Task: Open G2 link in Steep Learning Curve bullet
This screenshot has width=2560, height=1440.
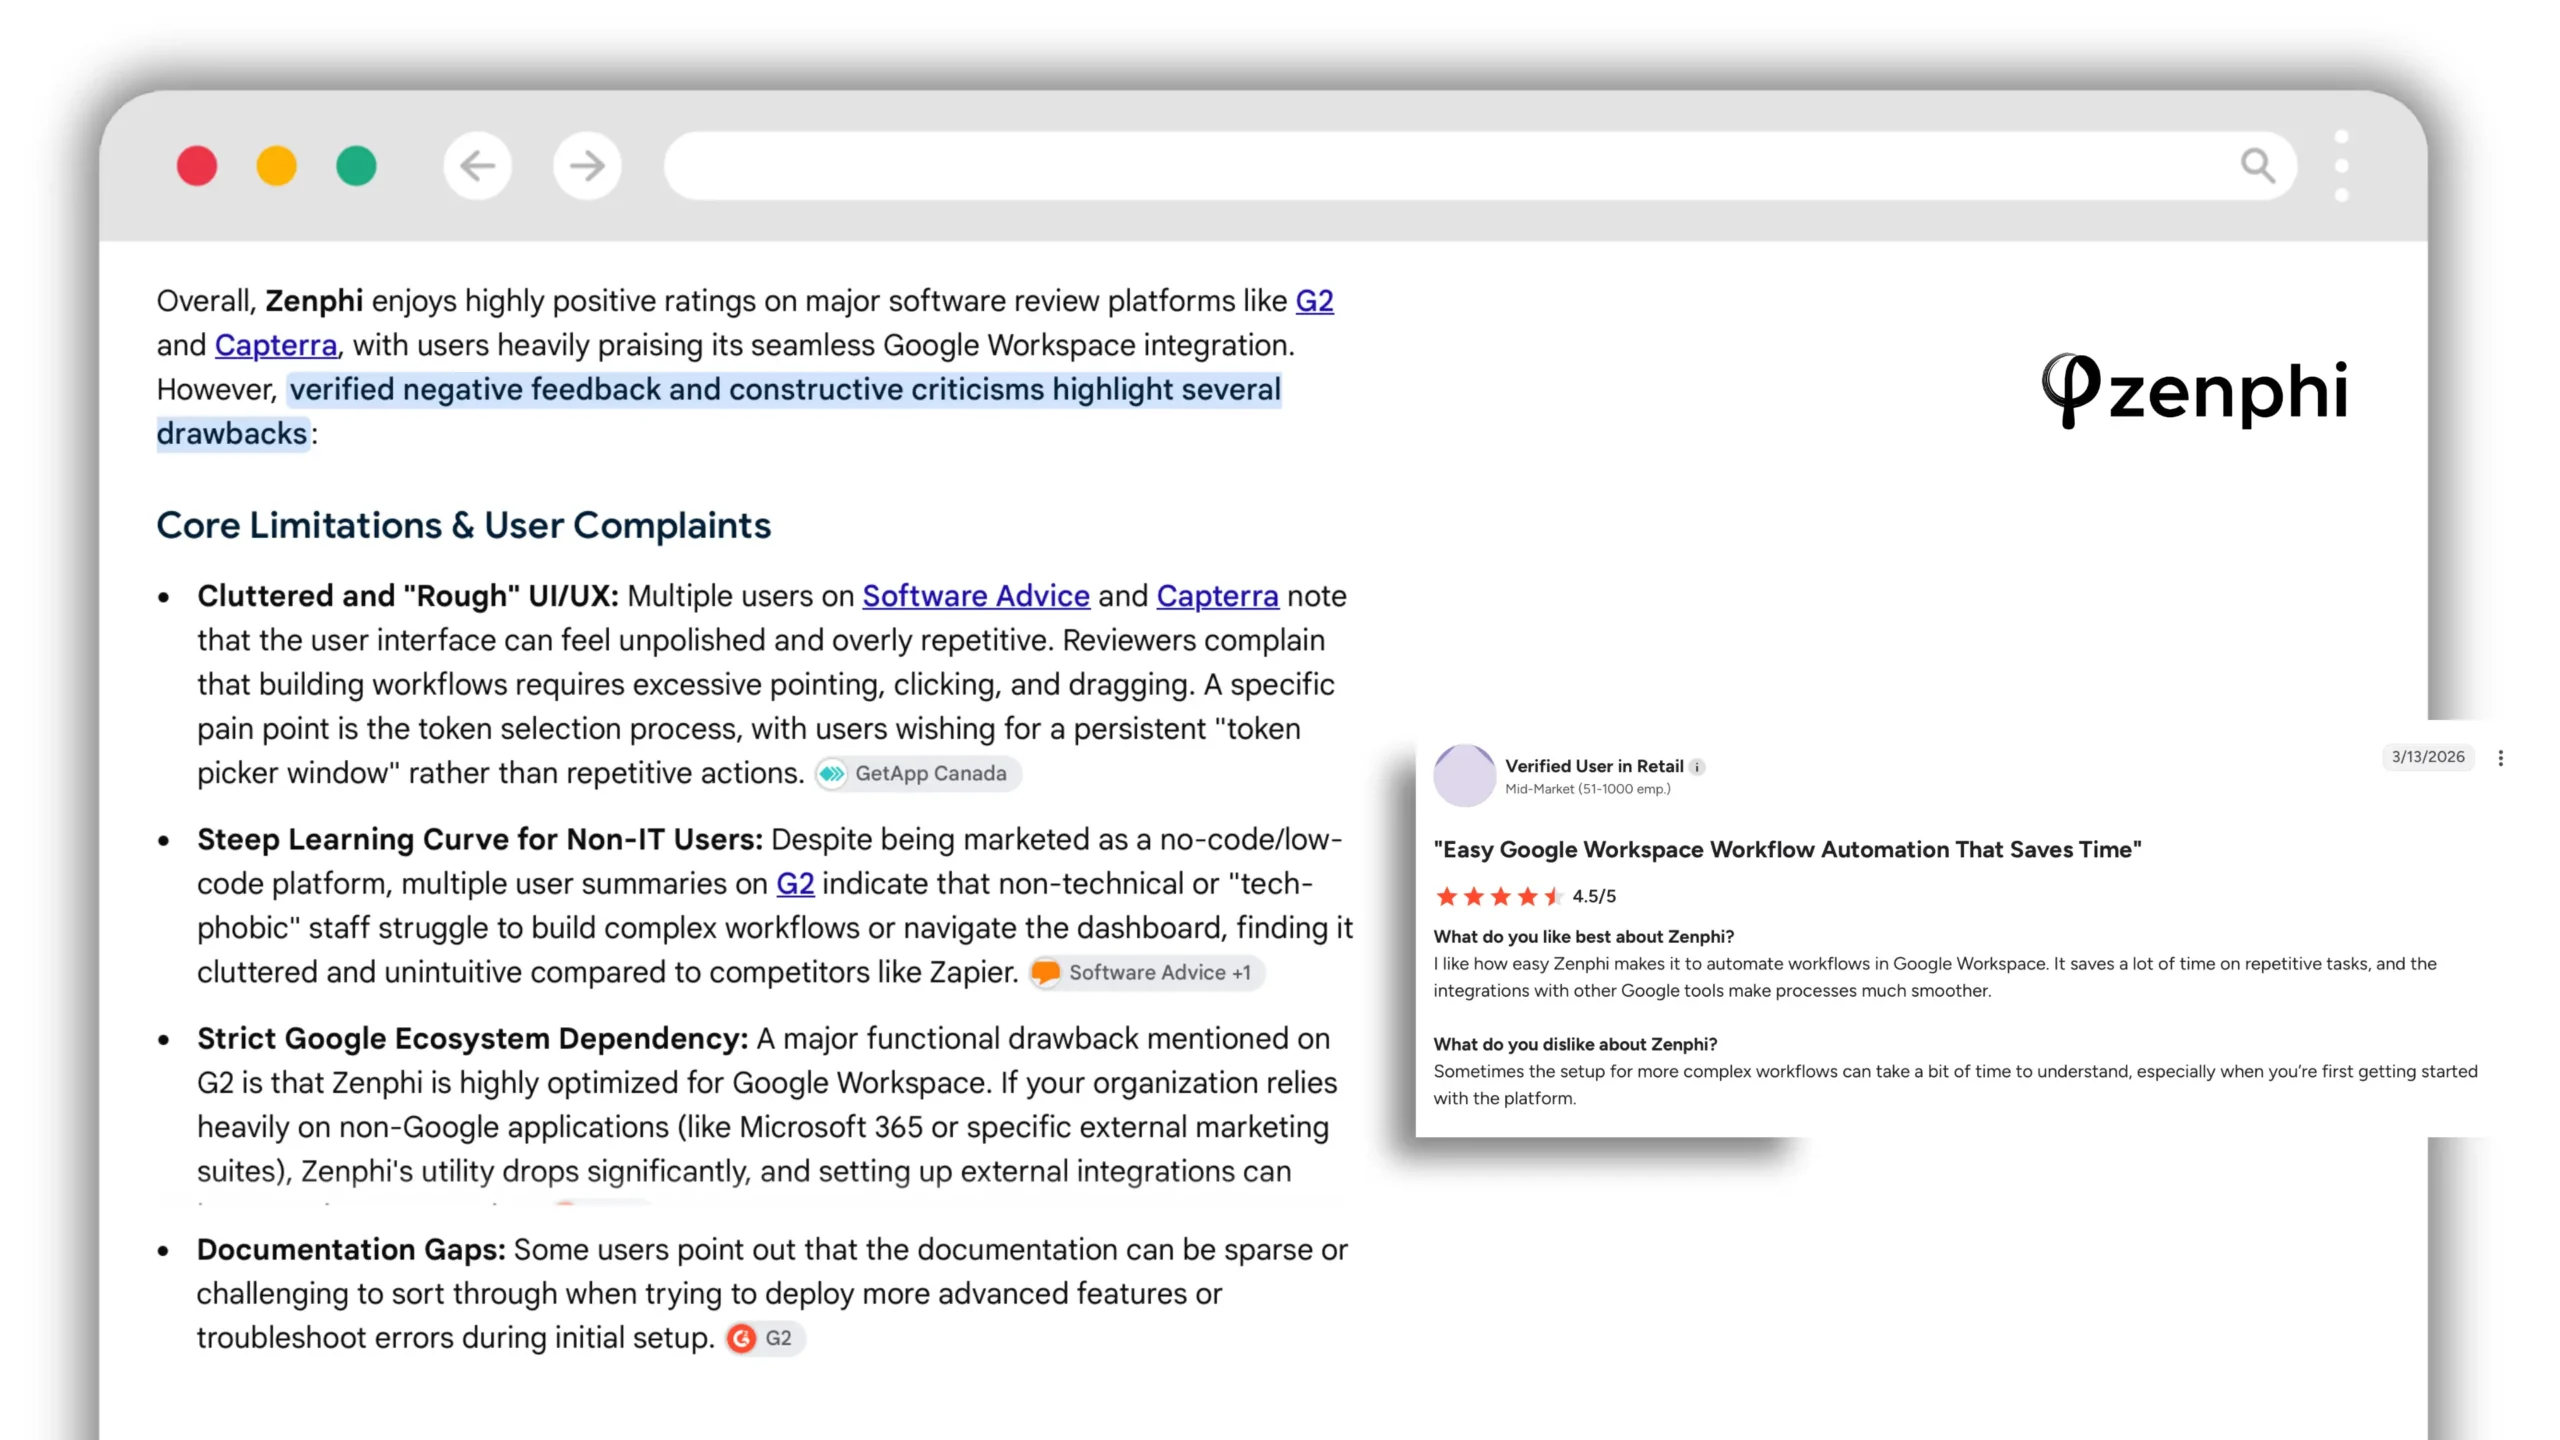Action: pyautogui.click(x=795, y=884)
